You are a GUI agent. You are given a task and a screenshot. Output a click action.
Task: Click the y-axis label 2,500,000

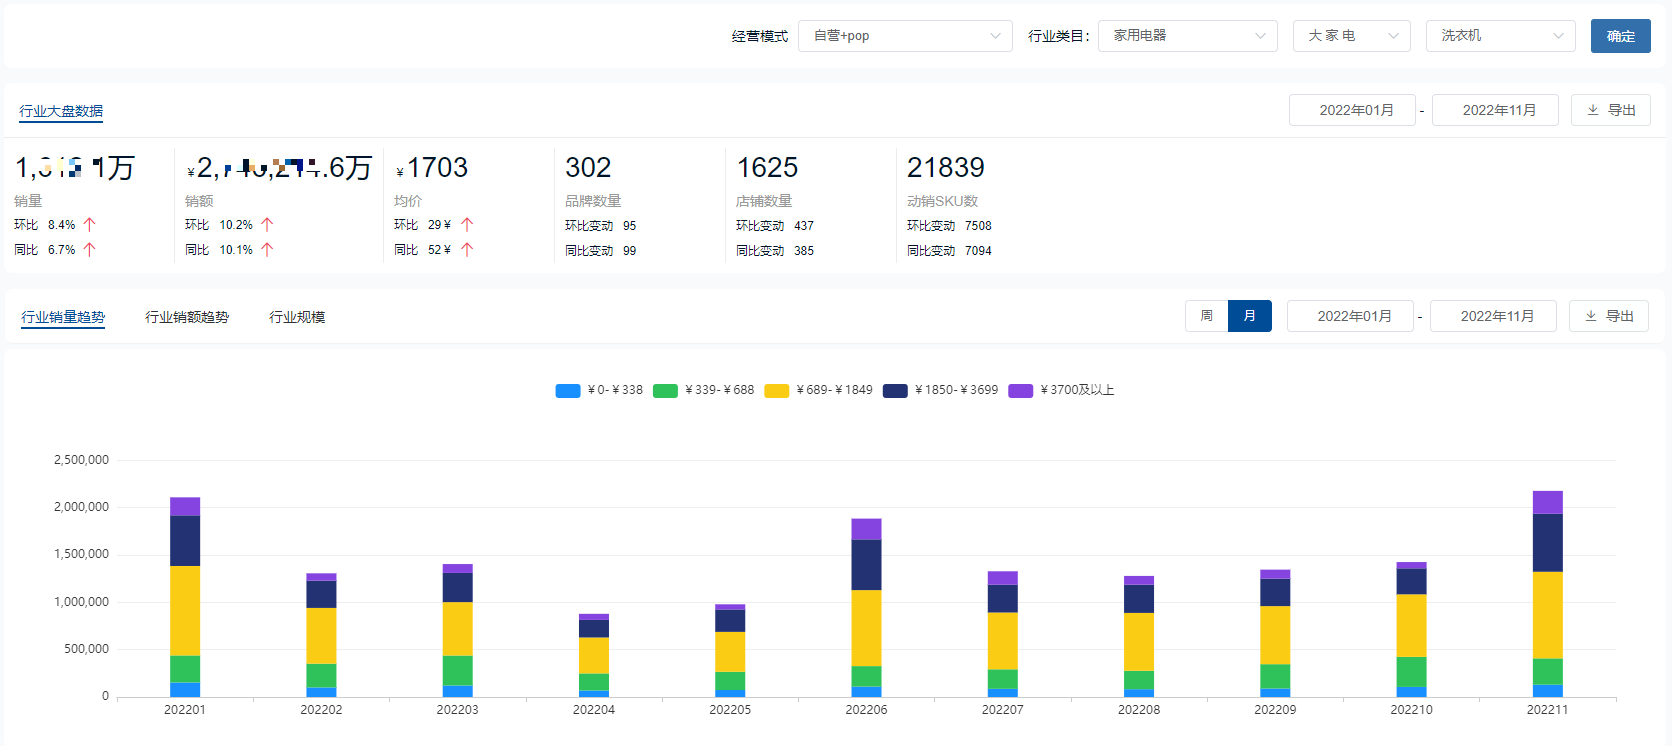(81, 460)
